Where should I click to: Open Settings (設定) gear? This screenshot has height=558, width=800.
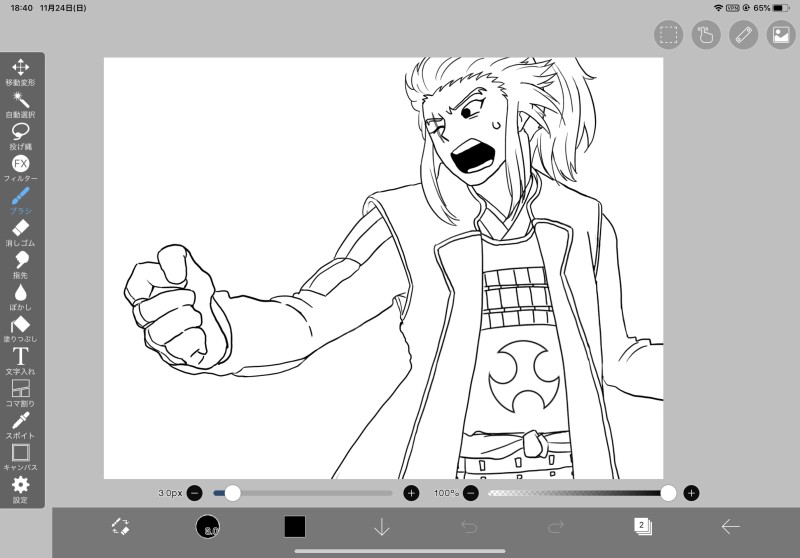pyautogui.click(x=20, y=490)
